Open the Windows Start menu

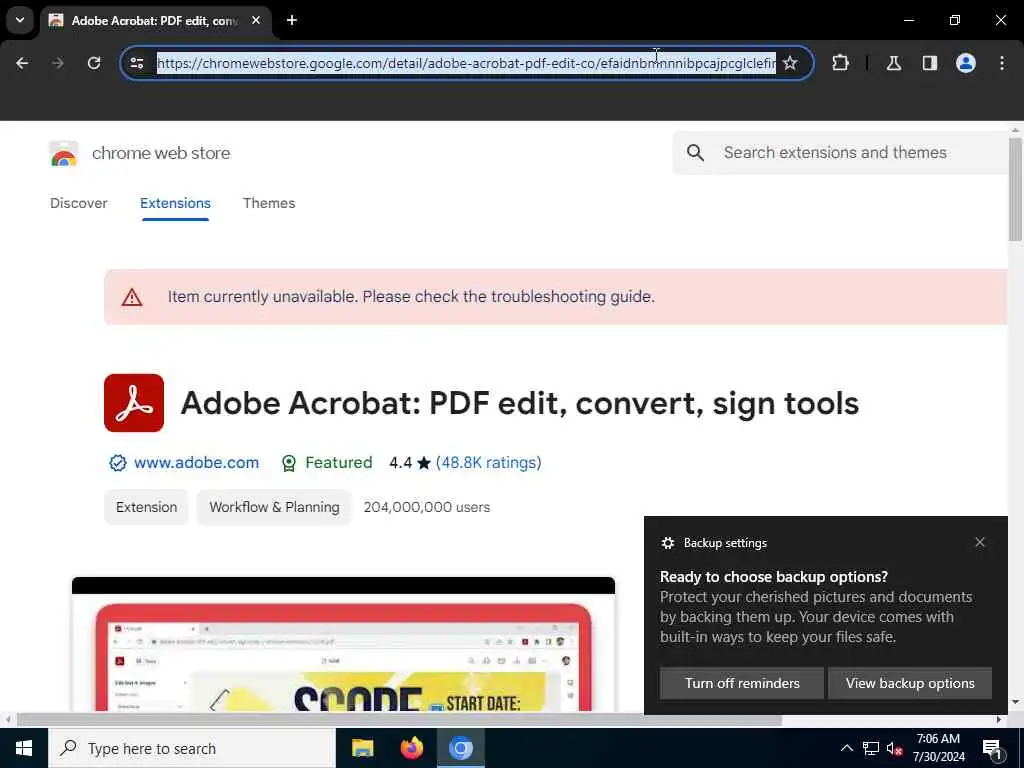click(24, 748)
